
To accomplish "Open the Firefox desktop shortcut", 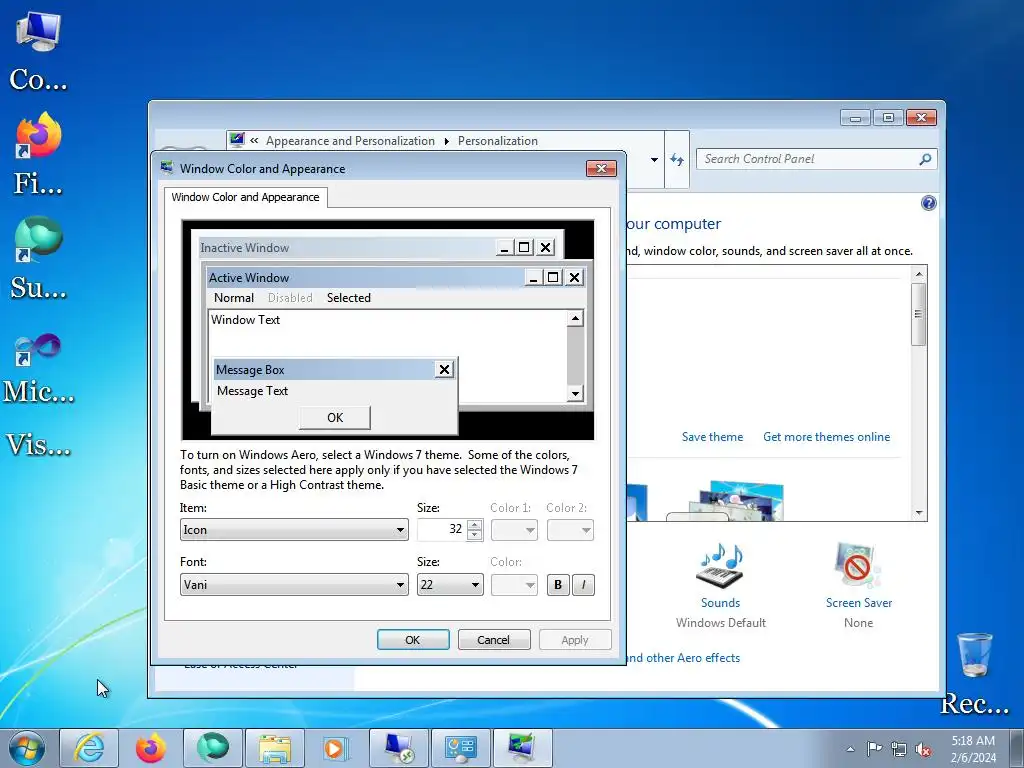I will (x=38, y=154).
